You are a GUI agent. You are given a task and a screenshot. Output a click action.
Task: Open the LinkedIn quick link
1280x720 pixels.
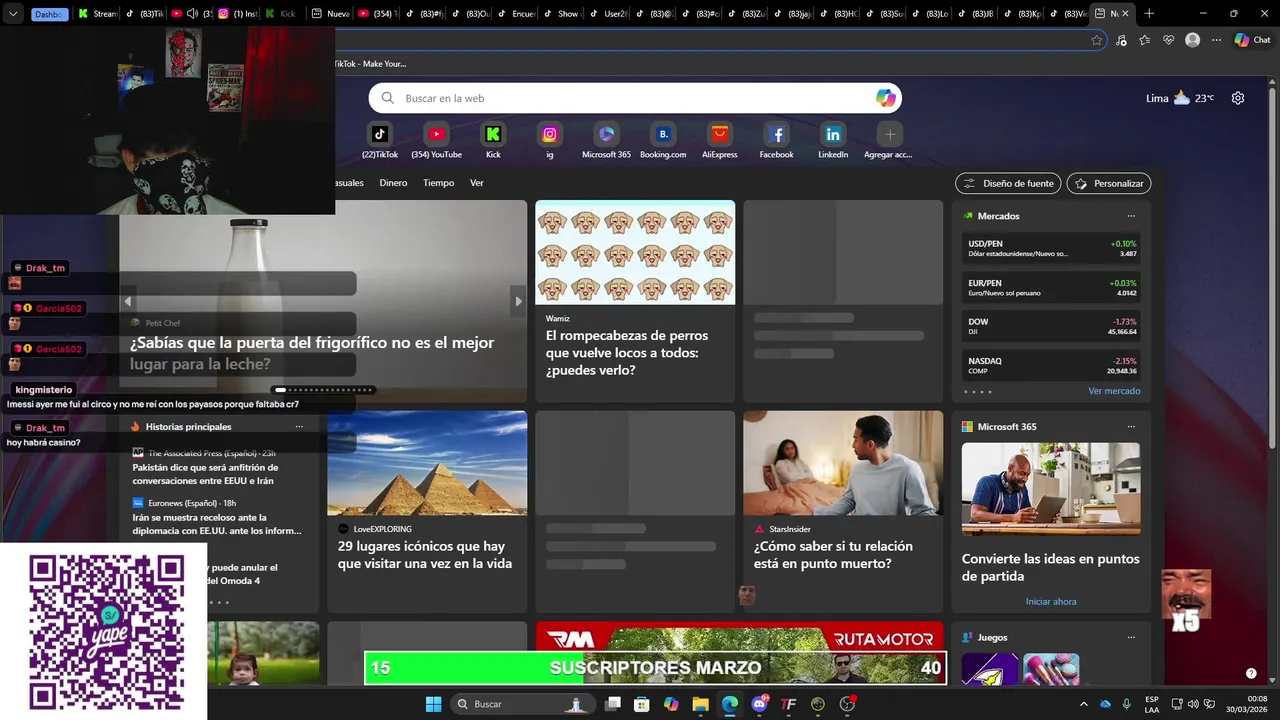coord(833,139)
